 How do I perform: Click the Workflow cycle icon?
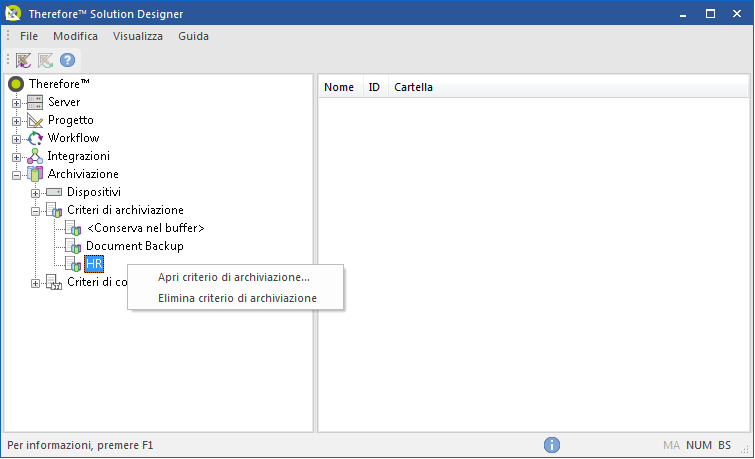tap(35, 138)
